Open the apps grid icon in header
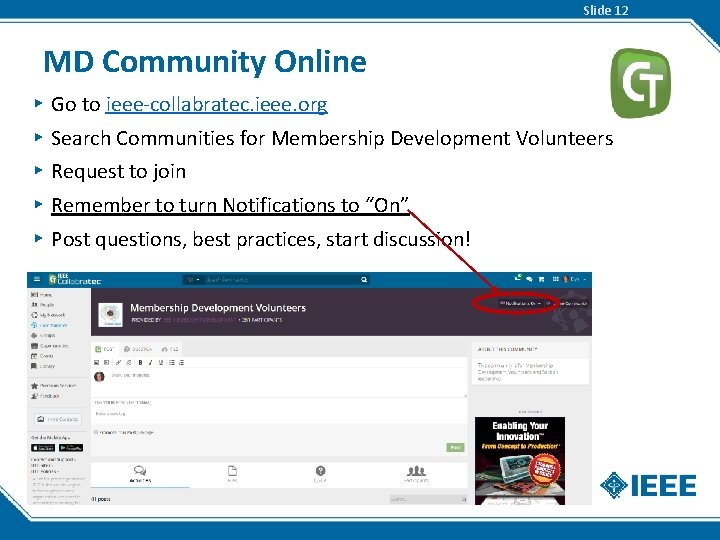 [x=556, y=279]
